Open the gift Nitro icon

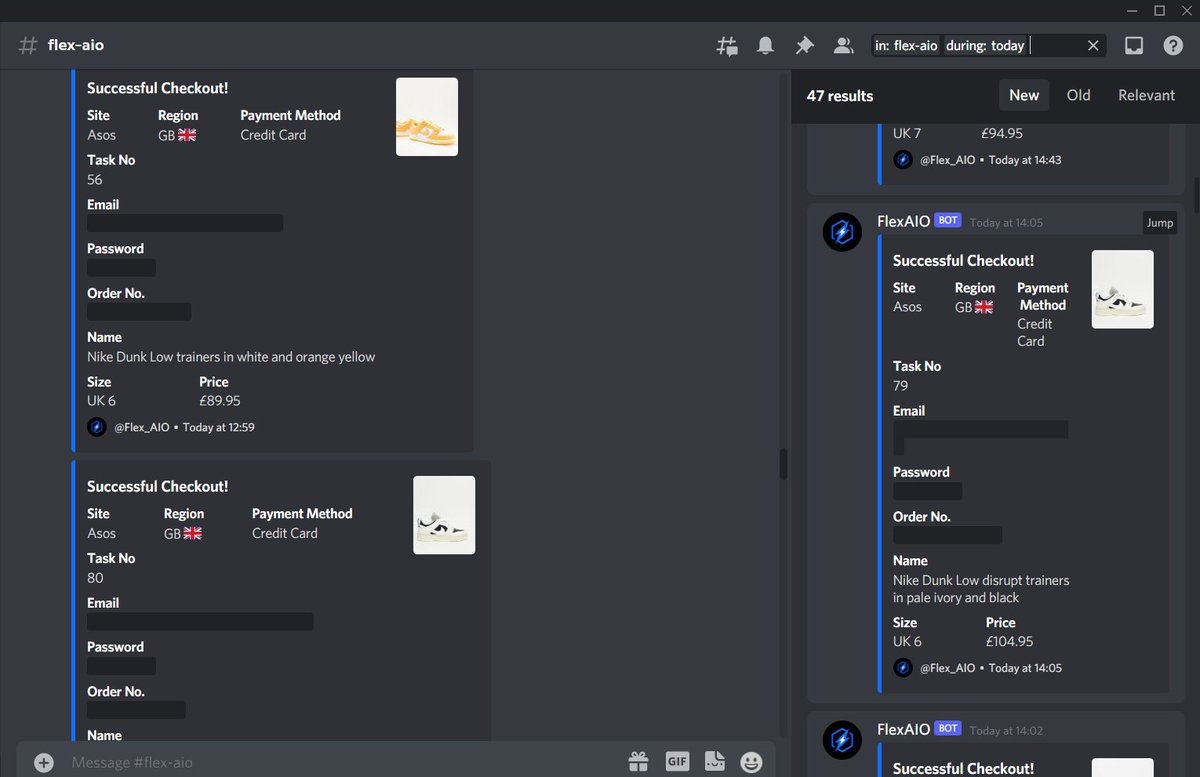(638, 762)
